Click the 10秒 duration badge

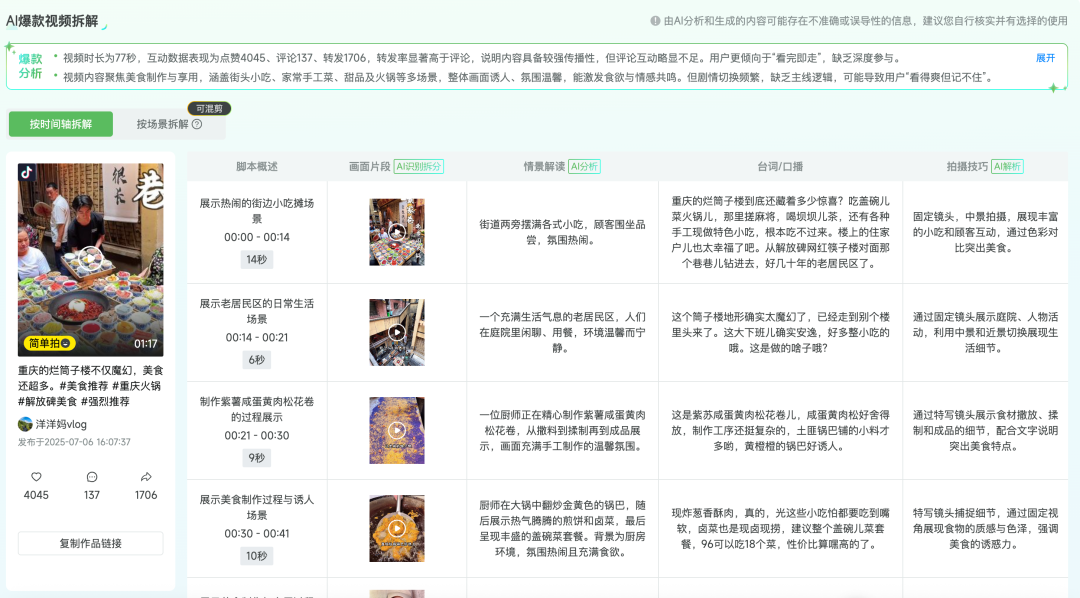point(257,556)
